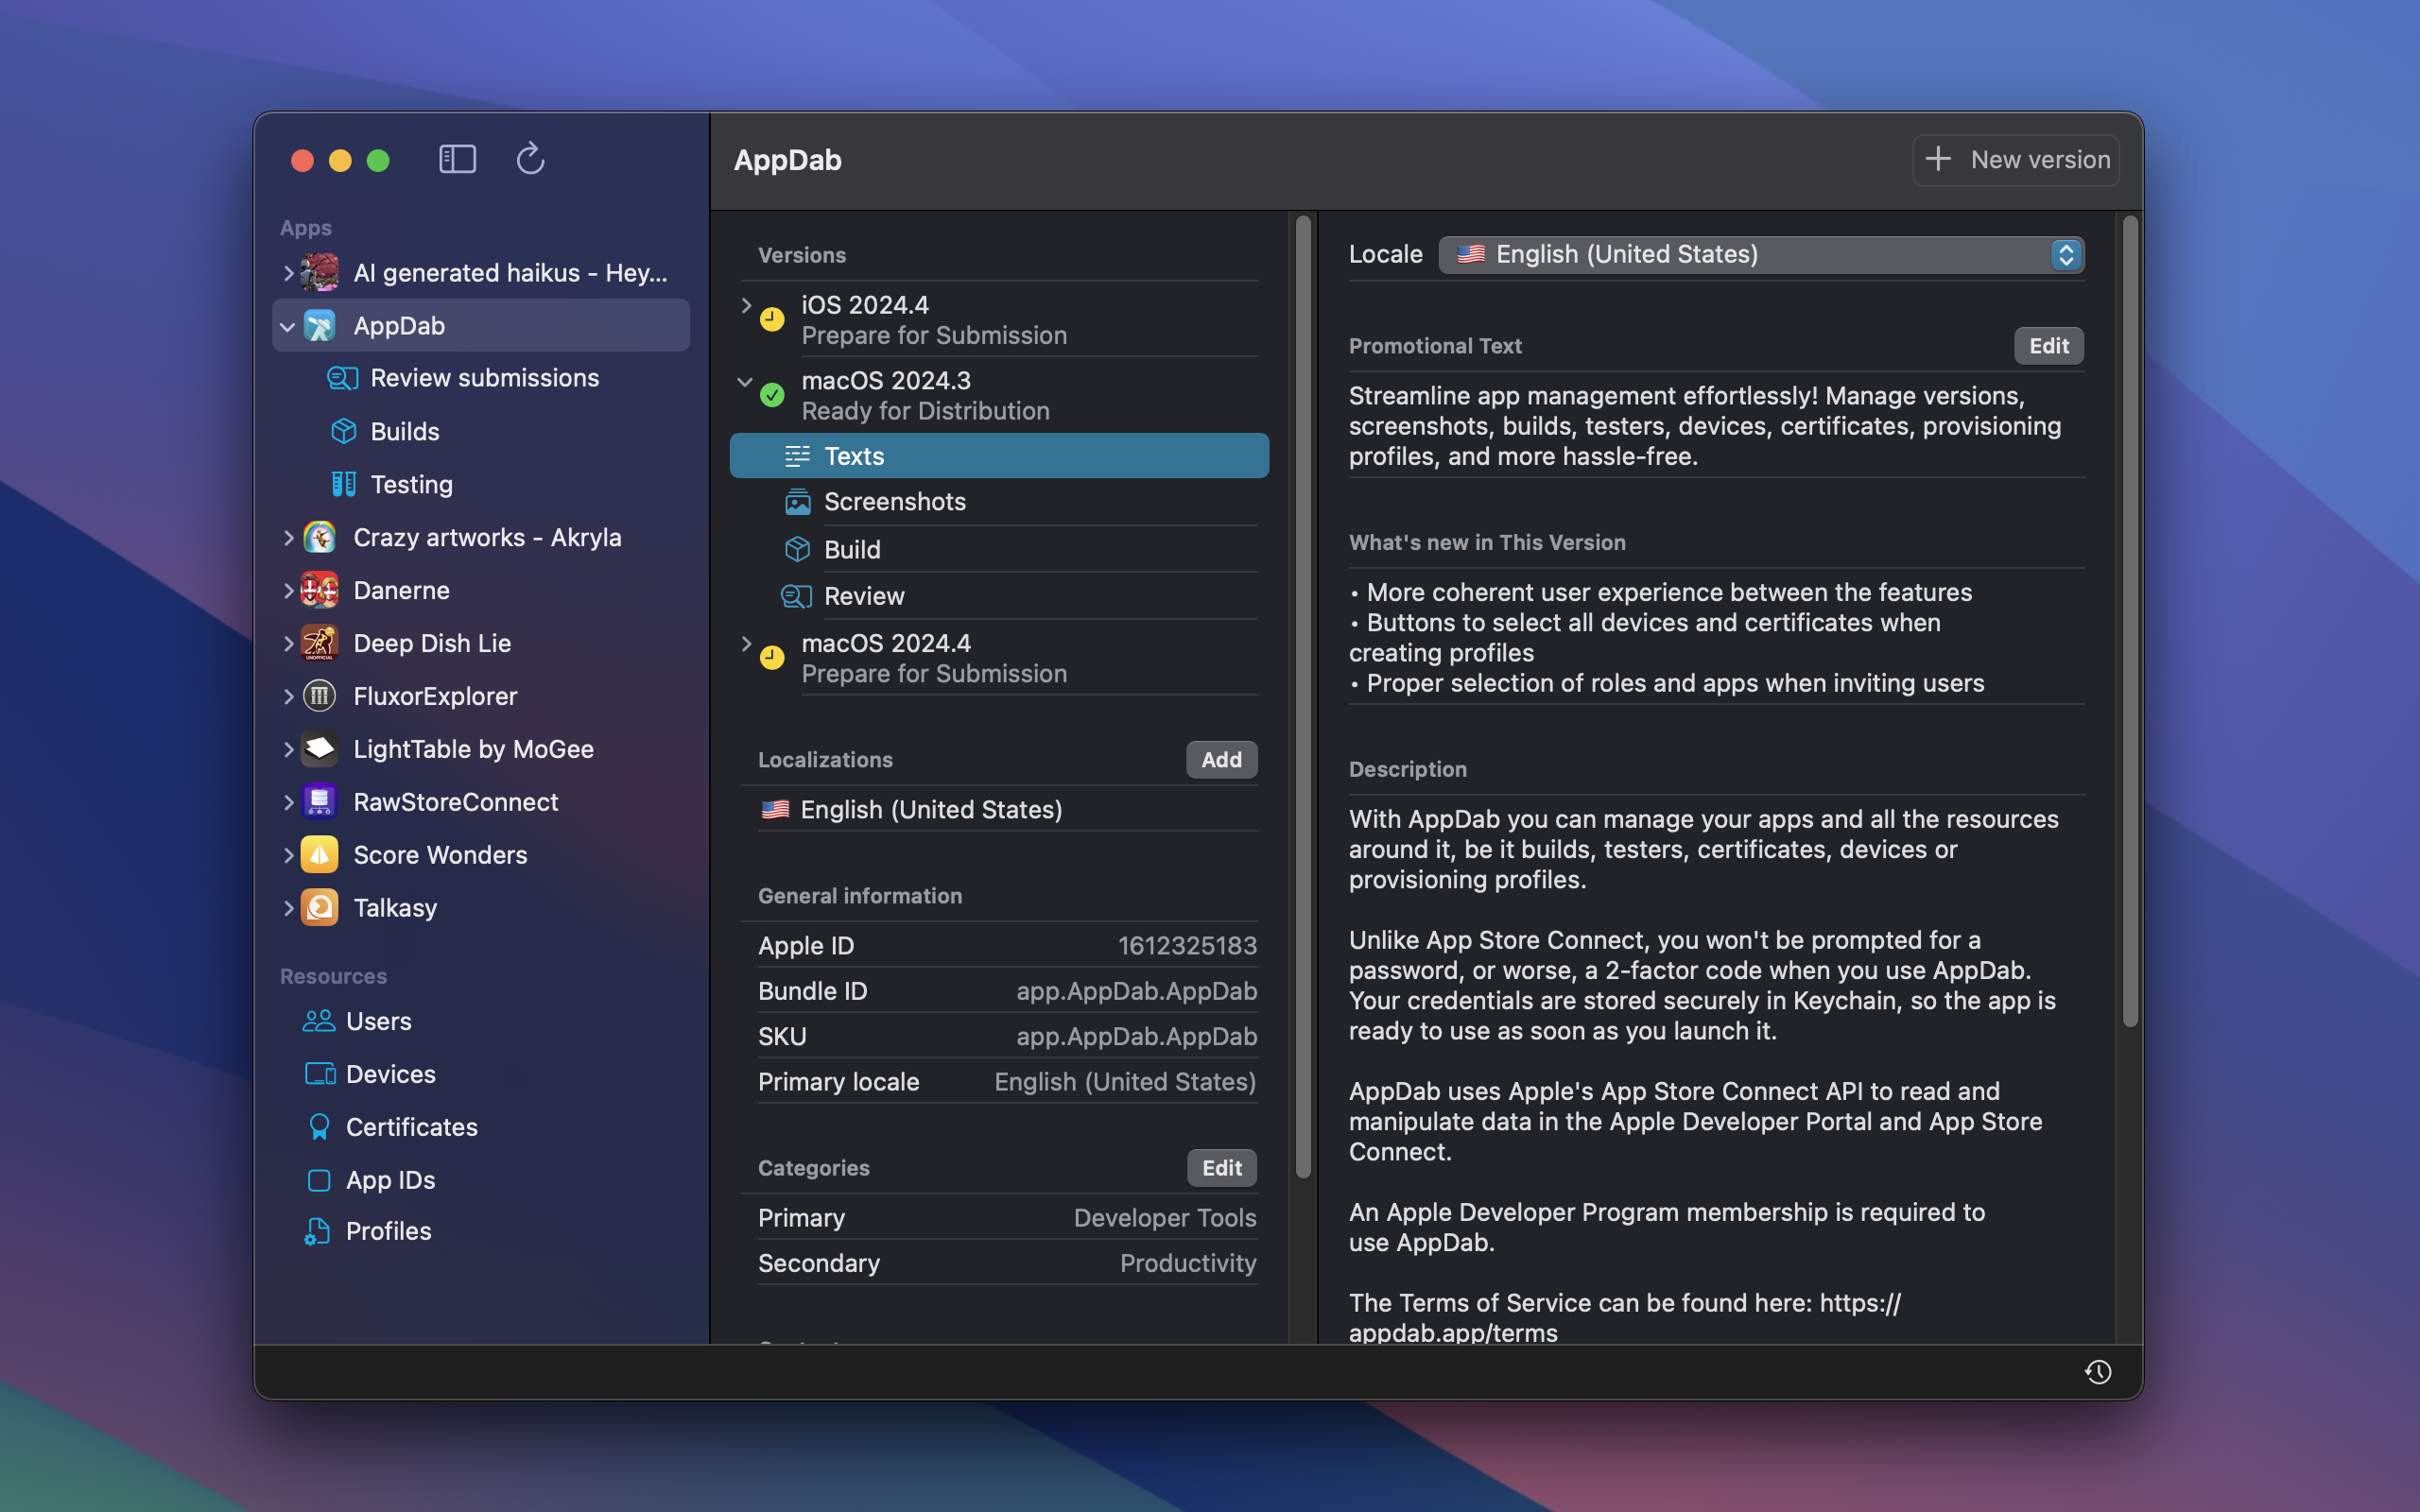Open Review submissions under AppDab

[484, 378]
